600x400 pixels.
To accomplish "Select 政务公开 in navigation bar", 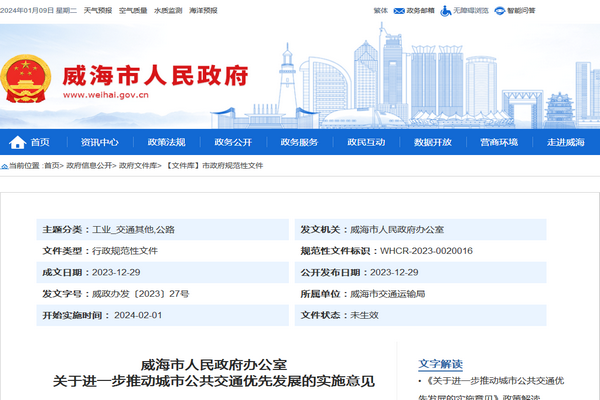I will click(233, 143).
